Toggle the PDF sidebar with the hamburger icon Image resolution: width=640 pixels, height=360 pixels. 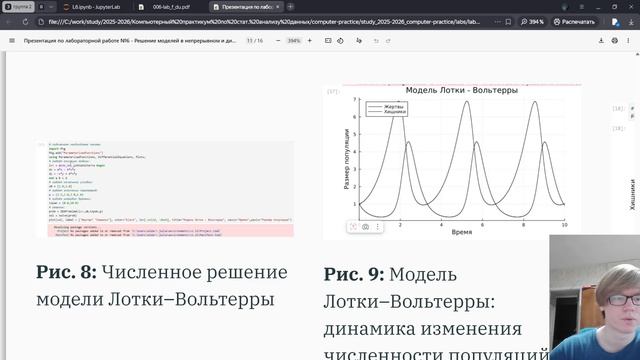(12, 41)
